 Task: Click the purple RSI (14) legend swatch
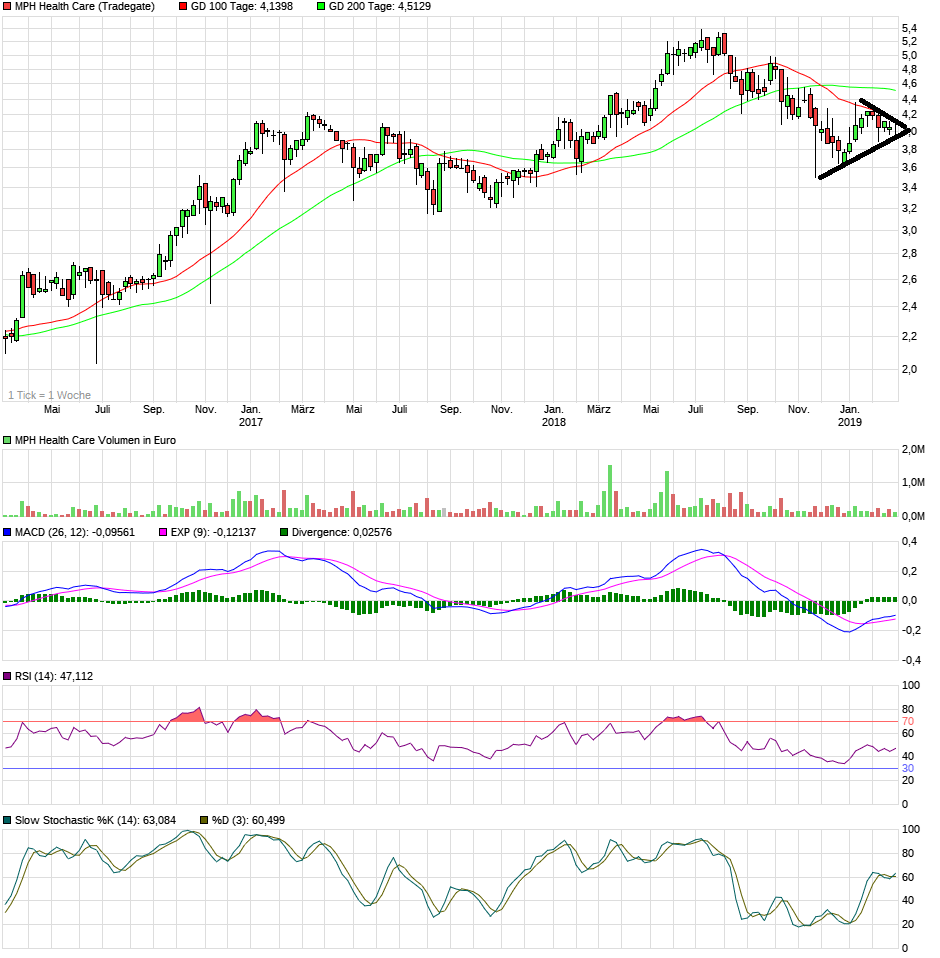click(8, 677)
